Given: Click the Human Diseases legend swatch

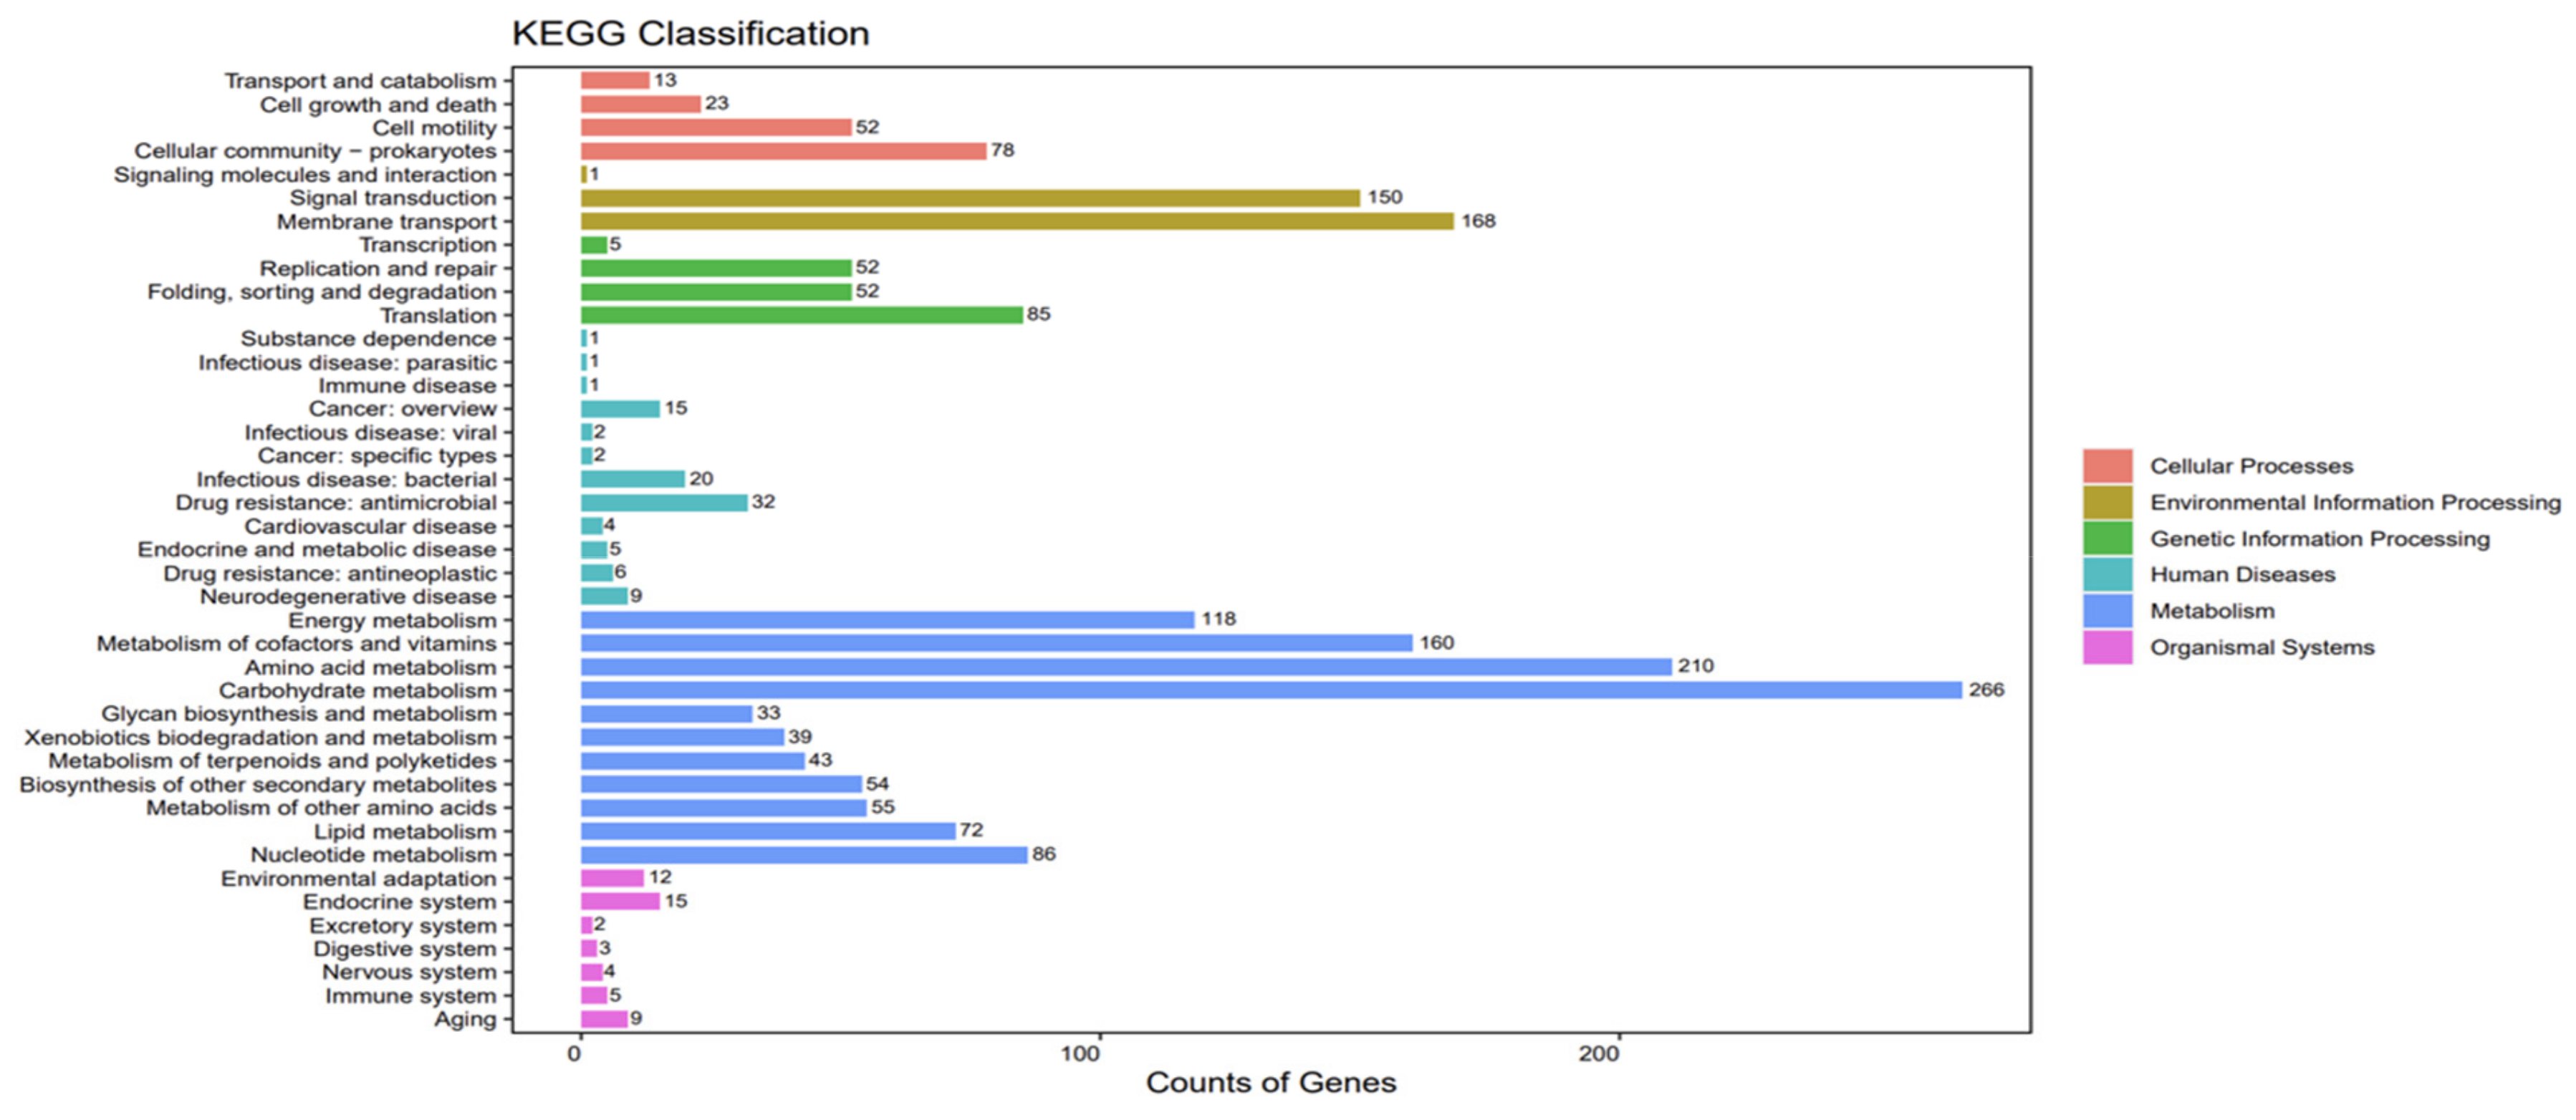Looking at the screenshot, I should (2107, 574).
